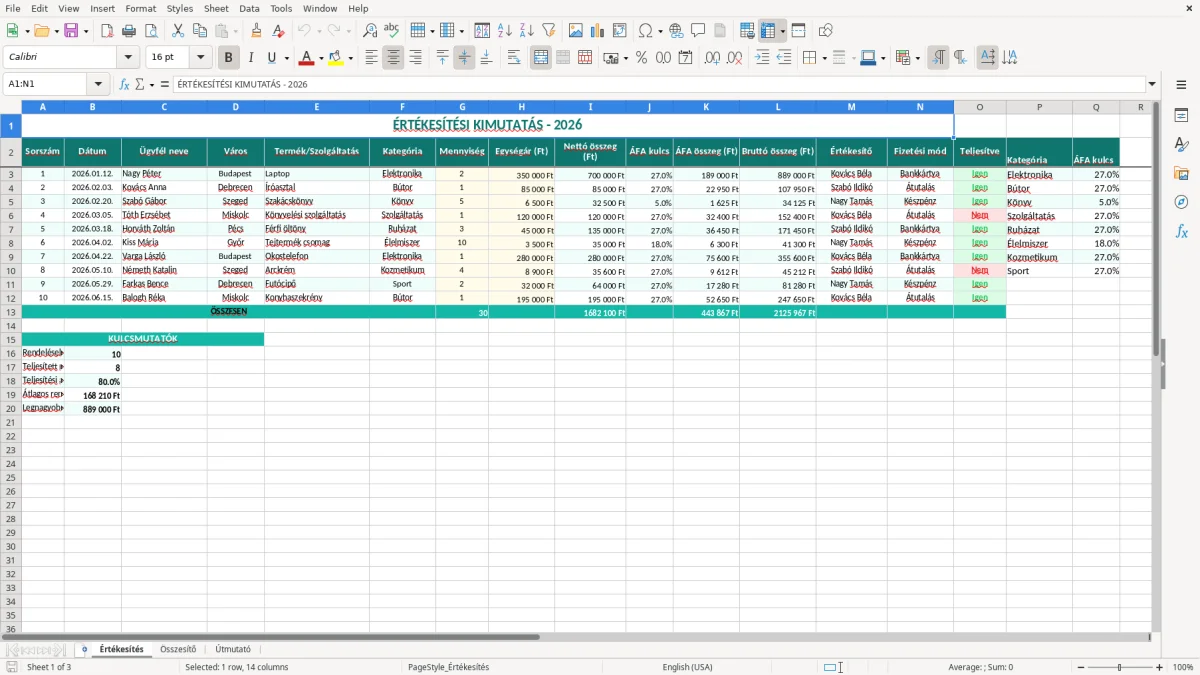Screen dimensions: 1200x675
Task: Toggle Center Vertically alignment
Action: [464, 58]
